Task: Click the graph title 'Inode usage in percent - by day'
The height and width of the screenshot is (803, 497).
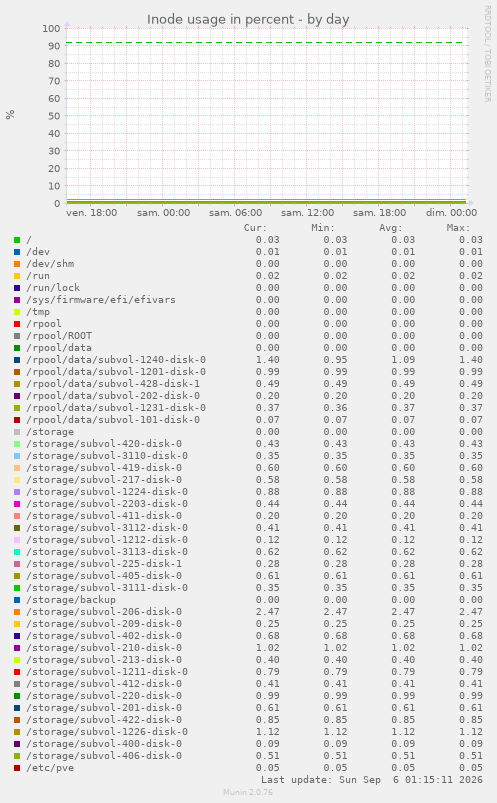Action: click(248, 19)
